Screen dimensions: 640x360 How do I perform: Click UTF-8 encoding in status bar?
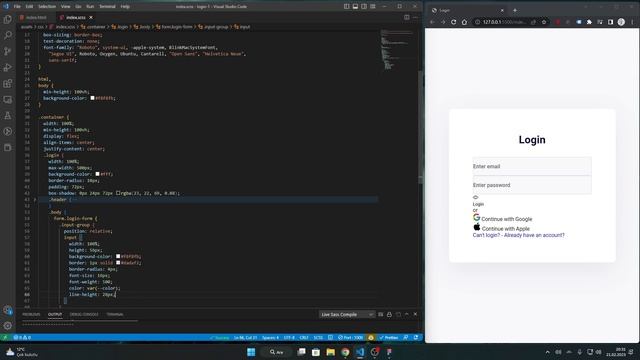[x=289, y=338]
